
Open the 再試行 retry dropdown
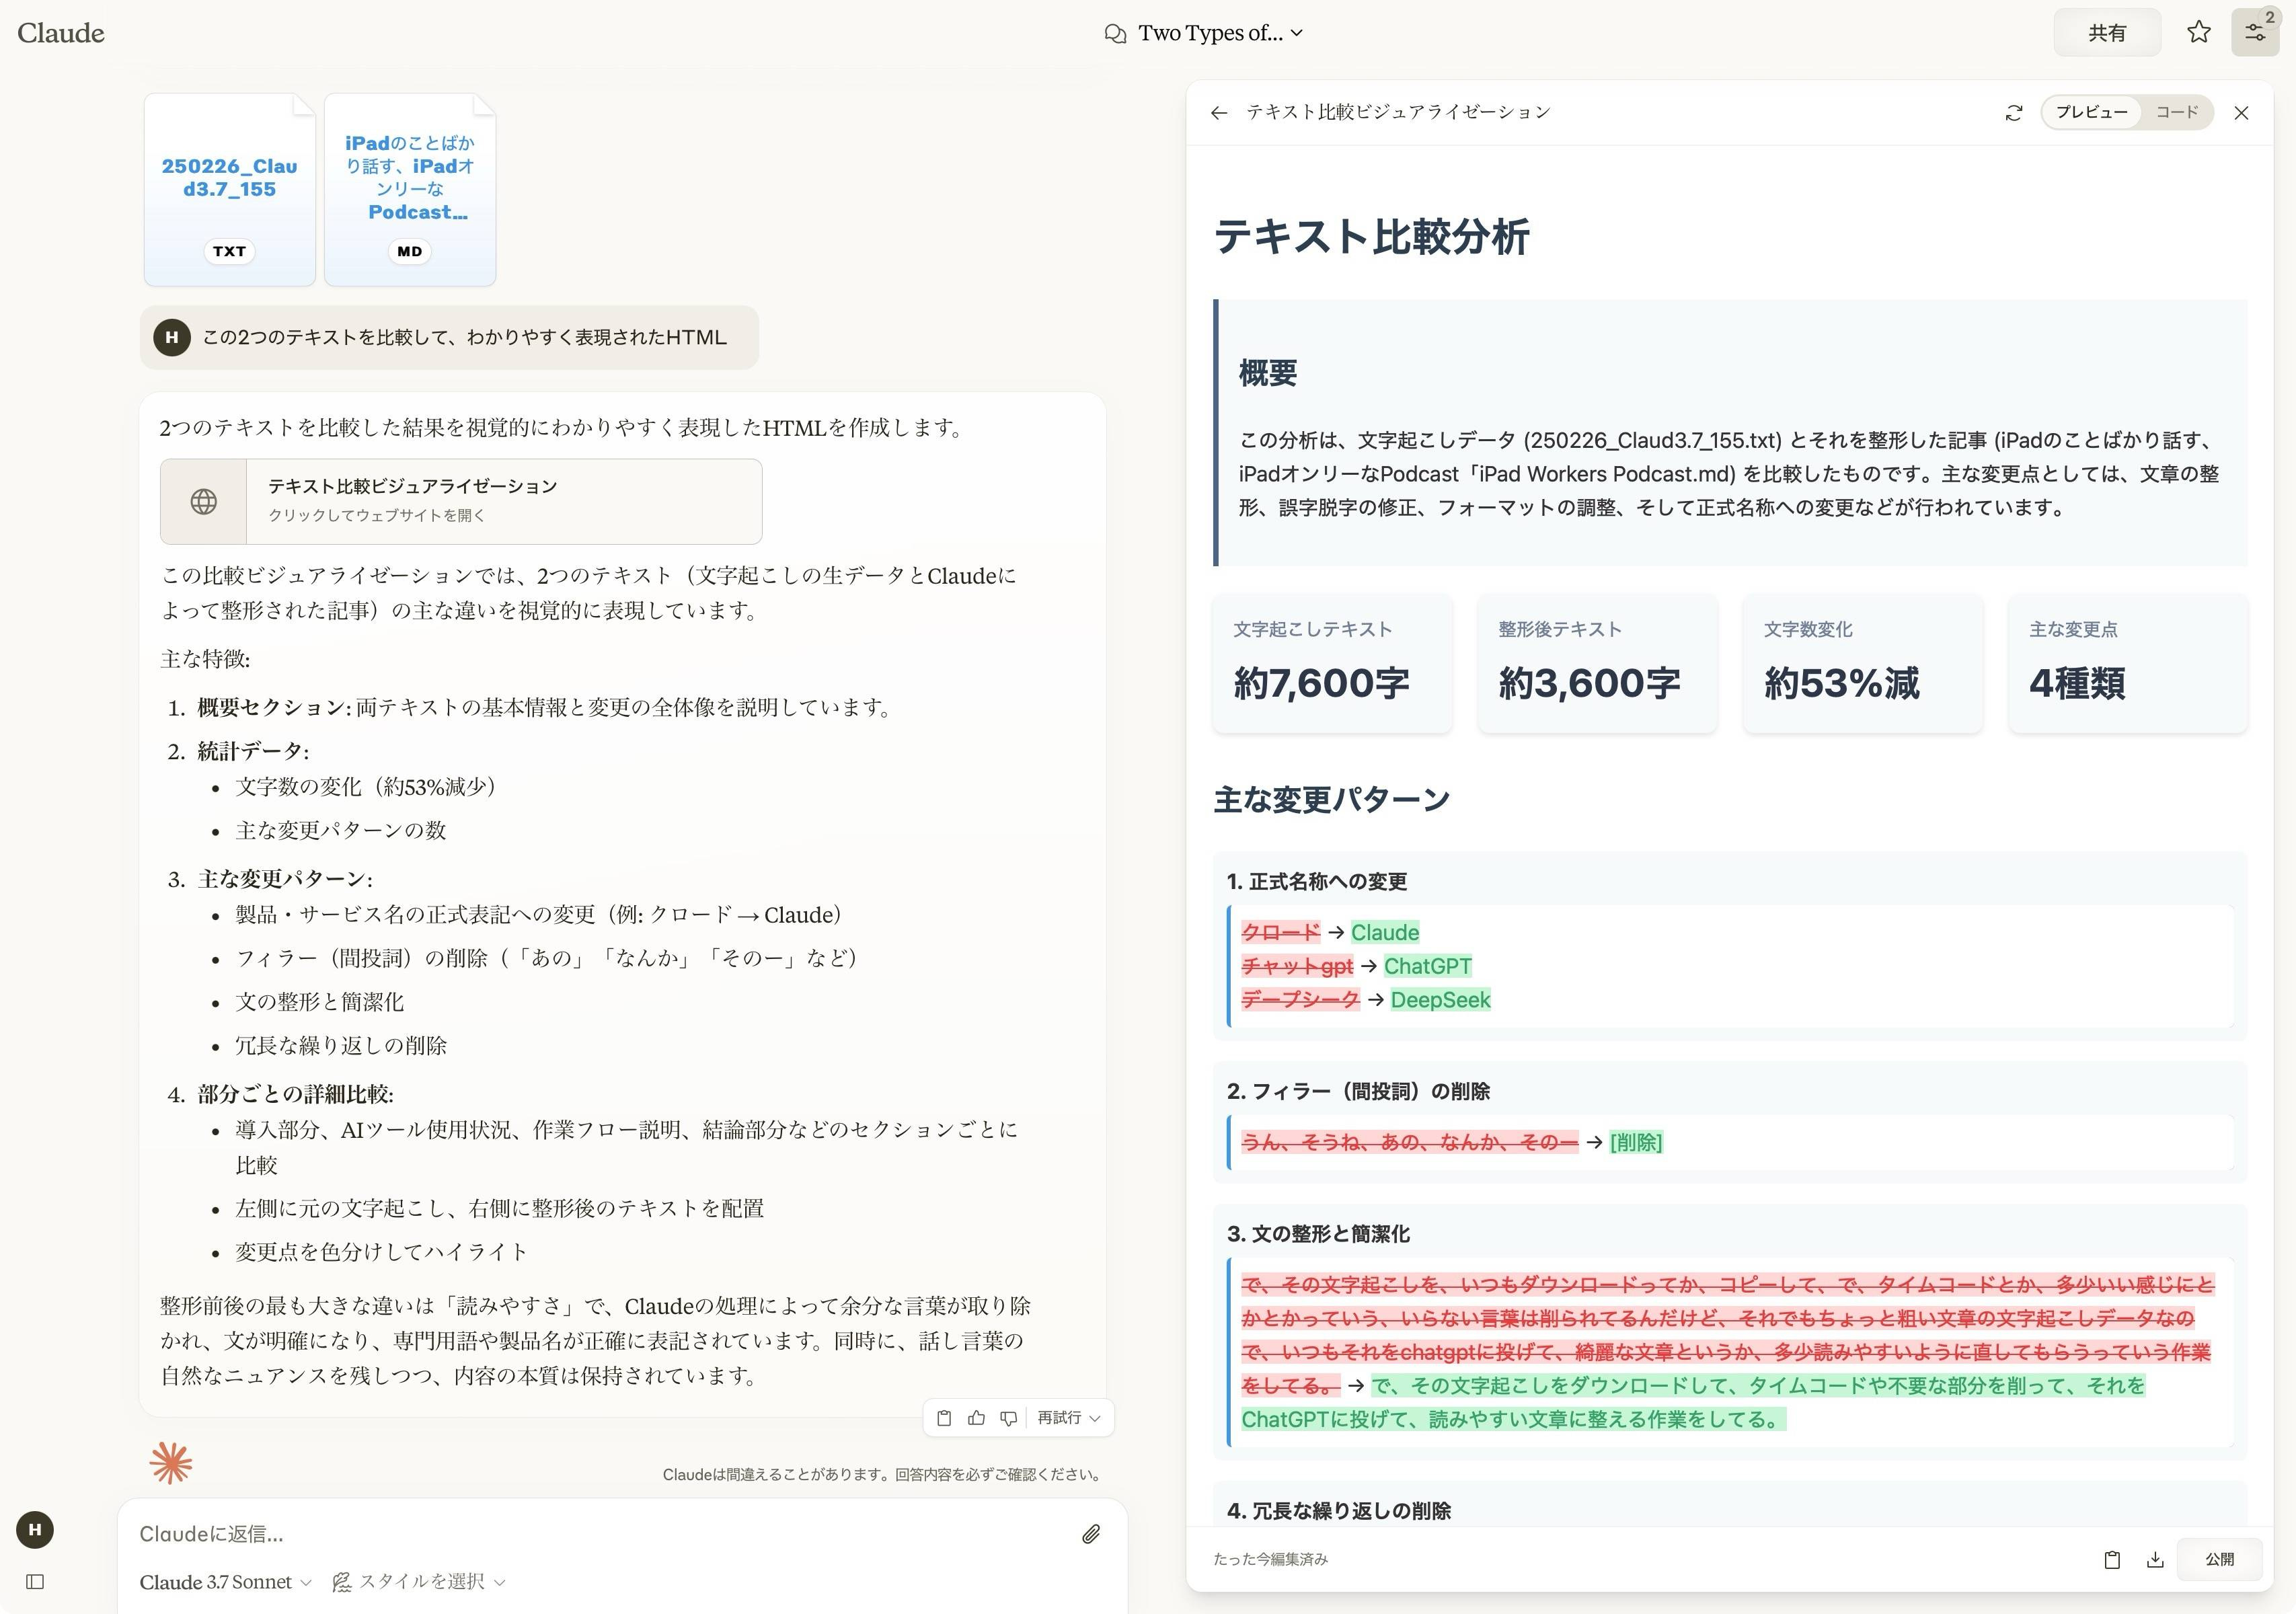coord(1068,1418)
